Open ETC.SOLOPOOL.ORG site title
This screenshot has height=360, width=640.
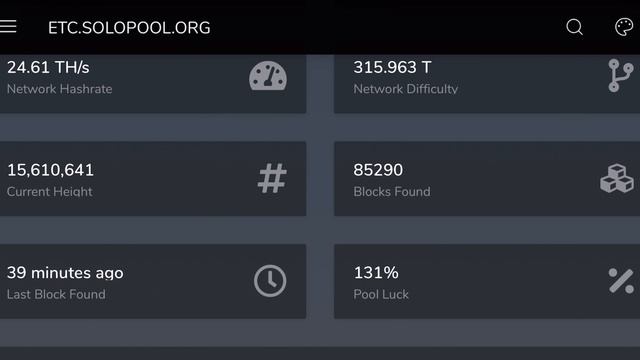coord(129,28)
